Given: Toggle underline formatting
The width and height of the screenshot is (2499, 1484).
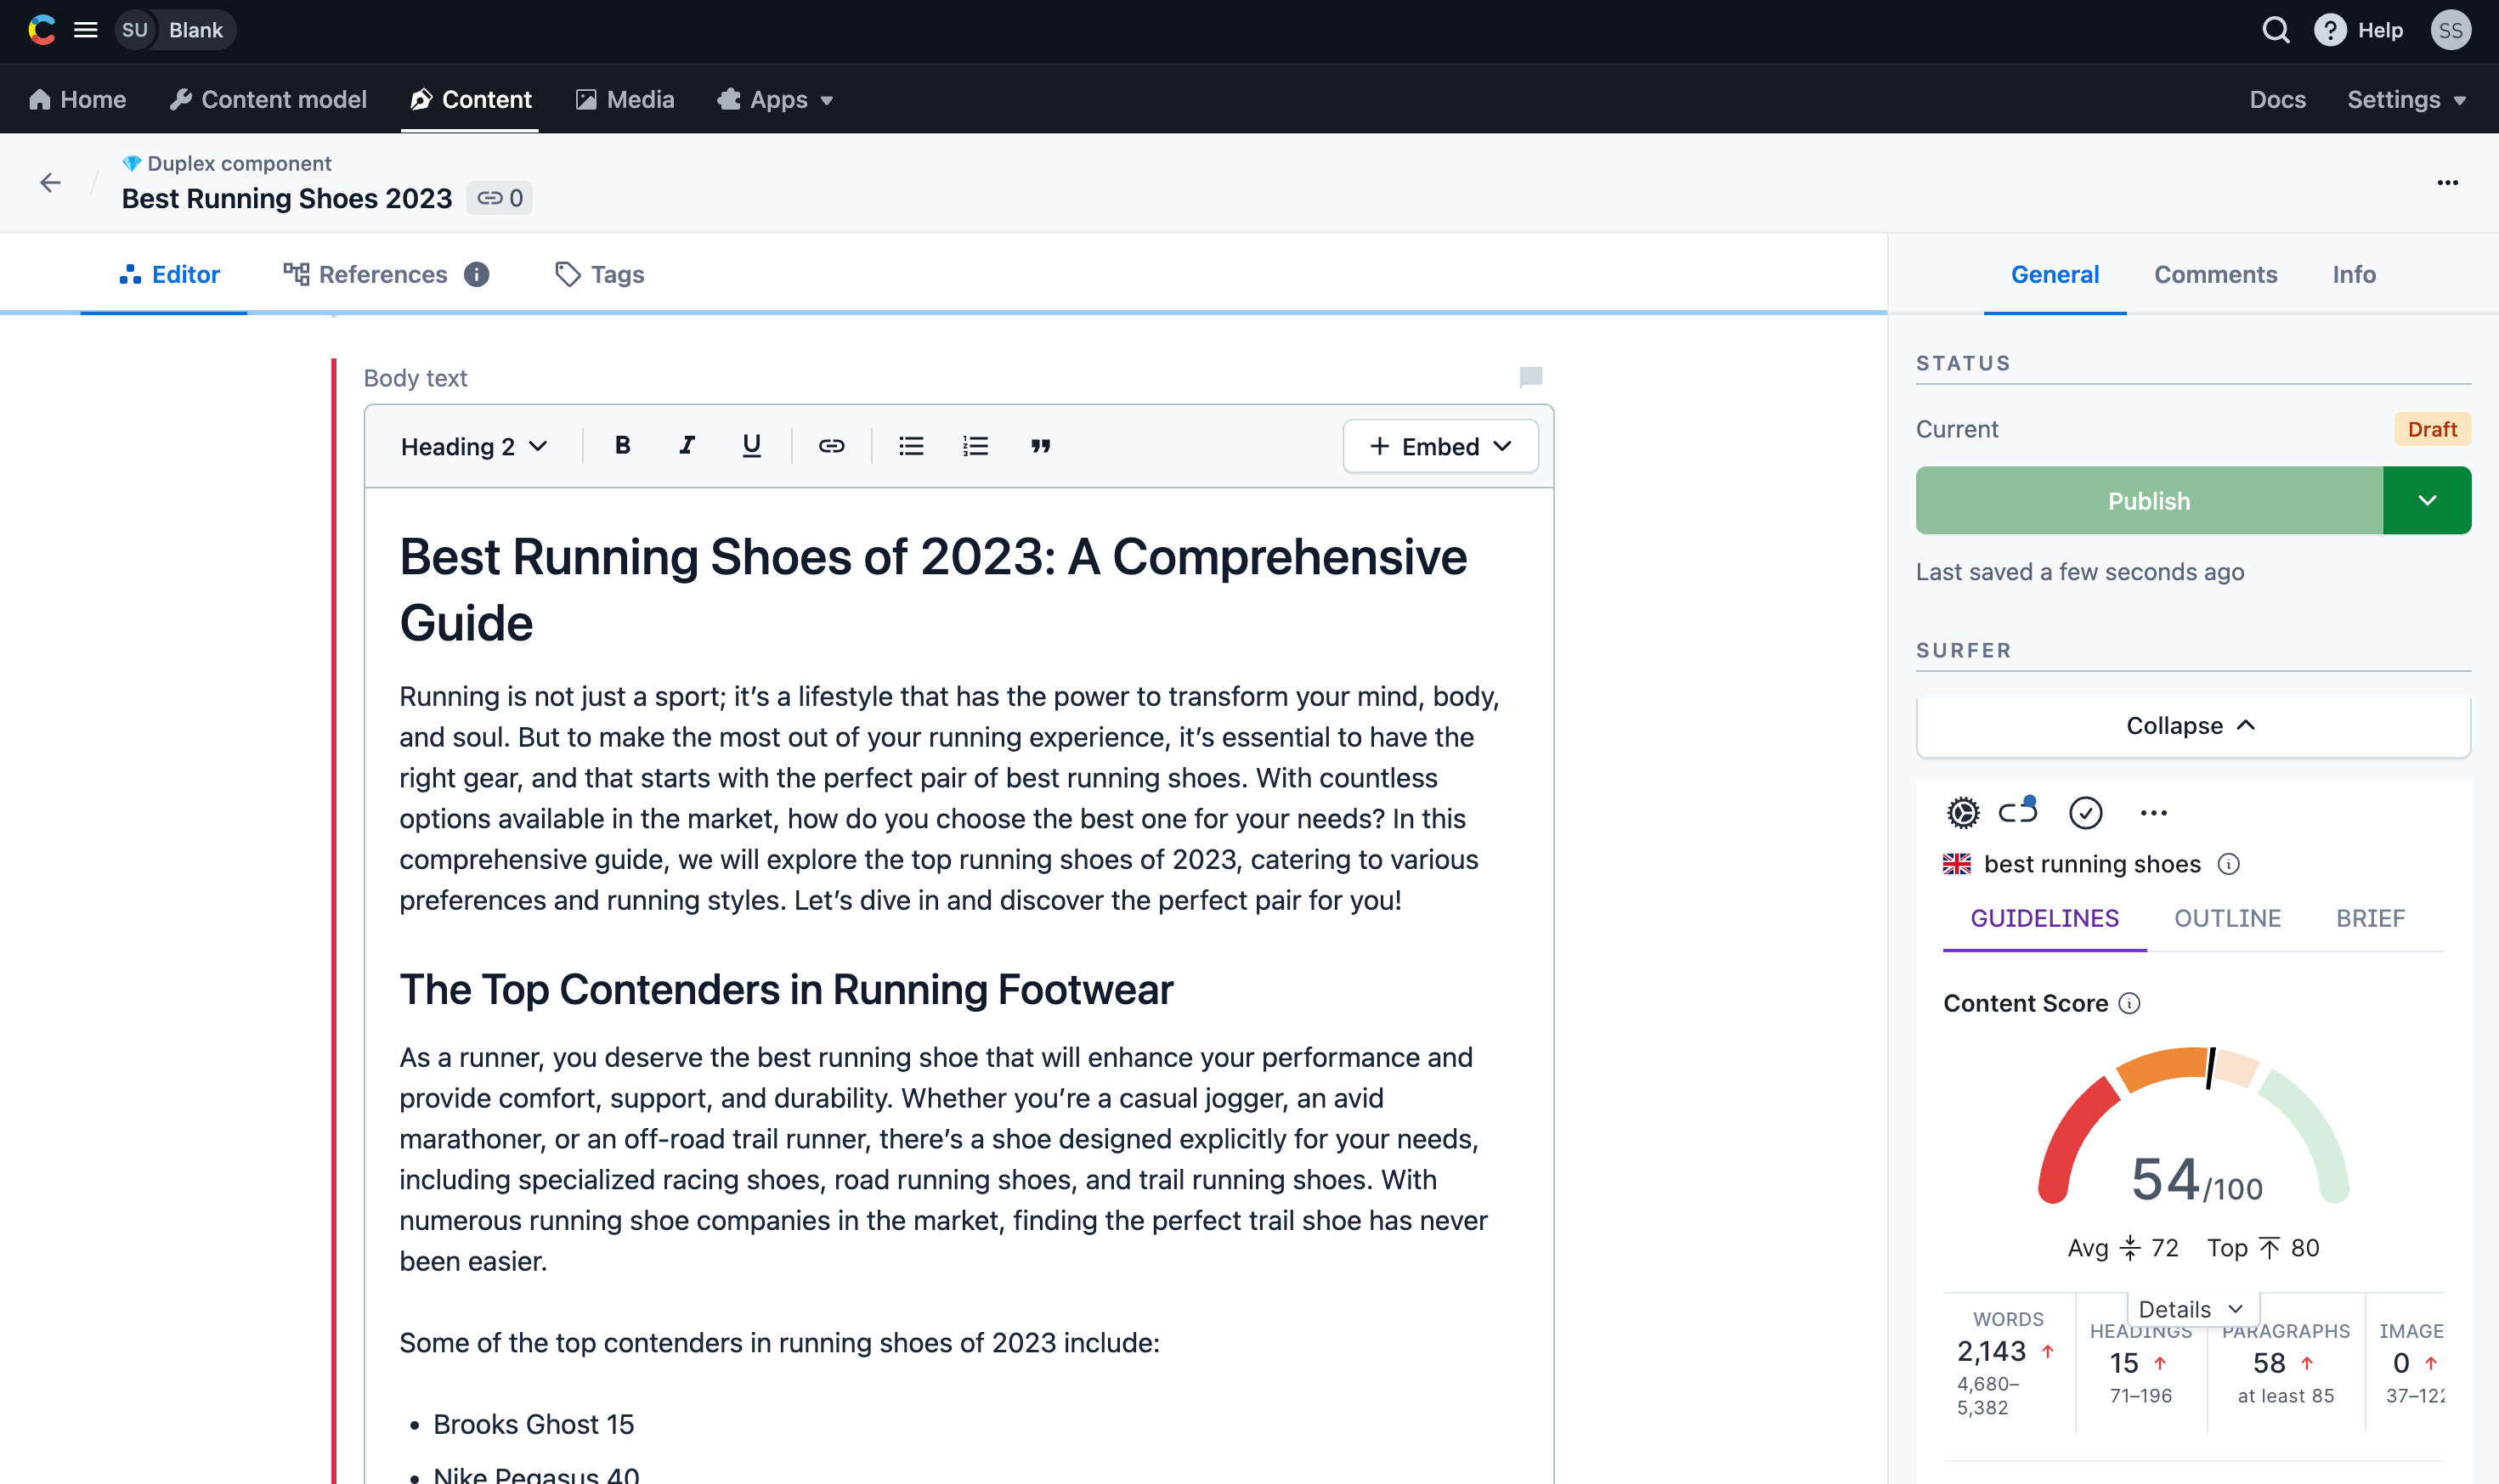Looking at the screenshot, I should pos(751,446).
